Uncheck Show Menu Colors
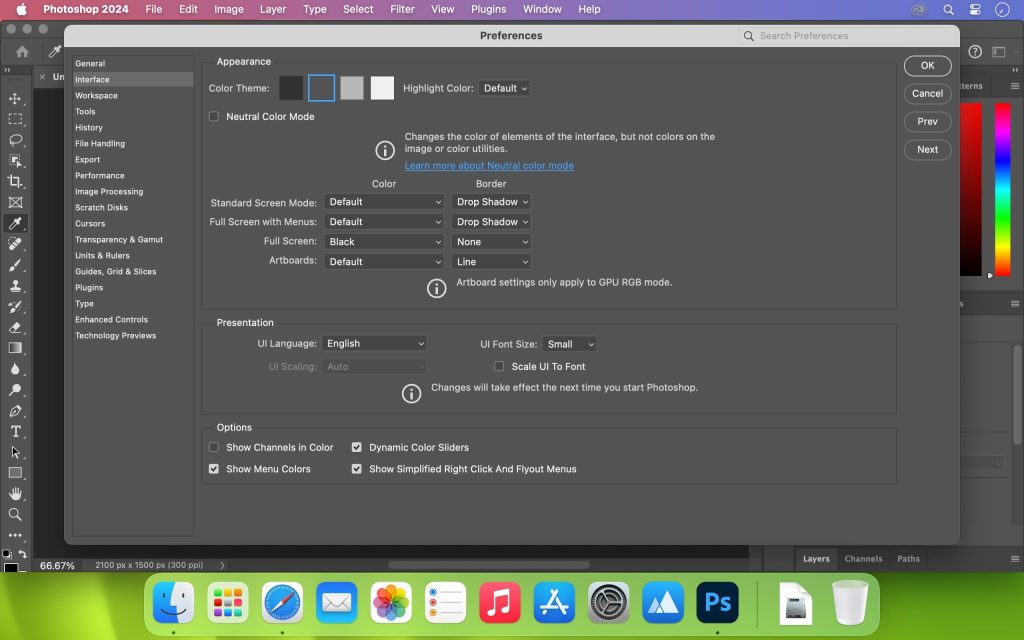This screenshot has height=640, width=1024. point(213,468)
